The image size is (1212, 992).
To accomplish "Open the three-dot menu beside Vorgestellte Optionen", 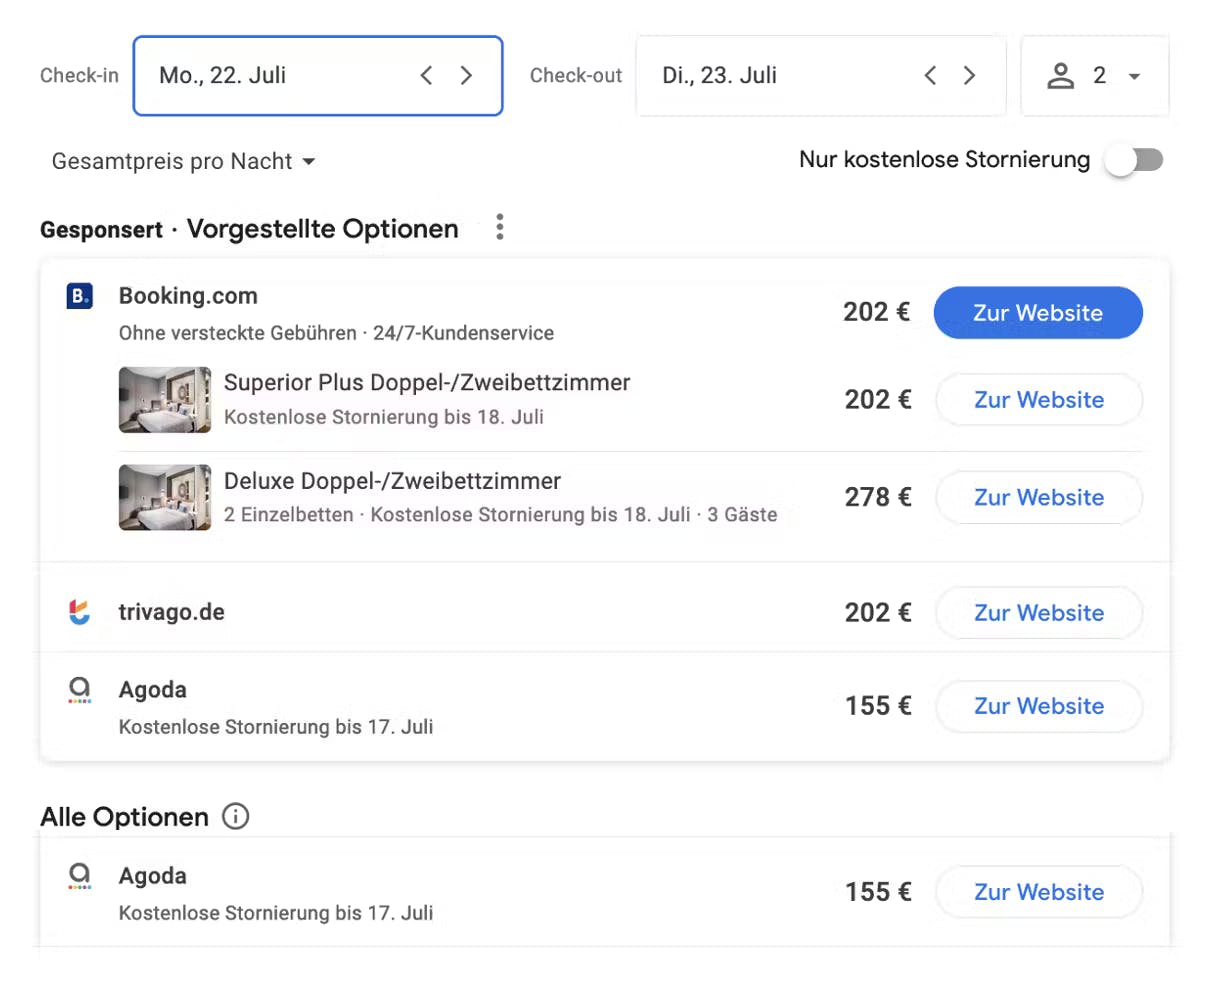I will [500, 228].
